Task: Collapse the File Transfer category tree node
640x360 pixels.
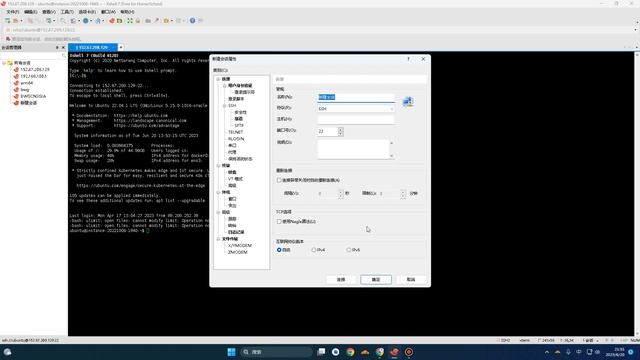Action: click(x=218, y=239)
